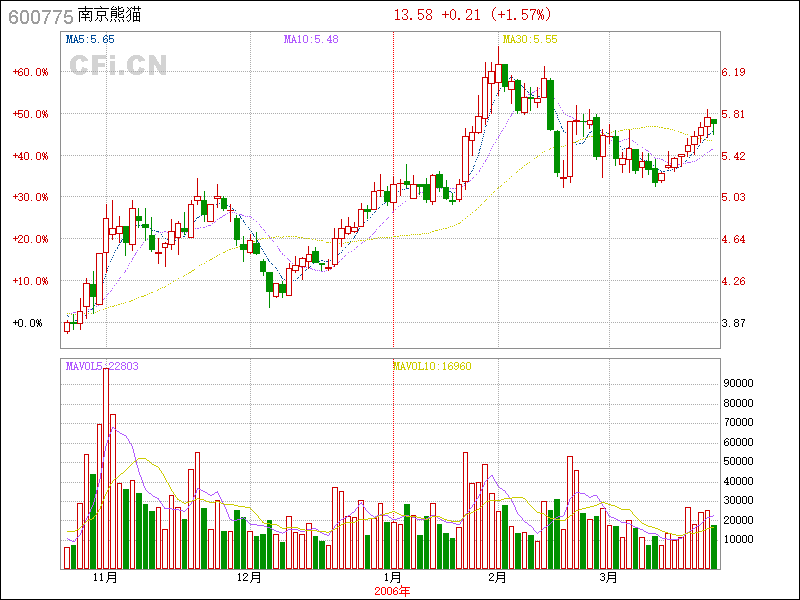Click the MA5:5.65 indicator label
This screenshot has width=800, height=600.
coord(90,39)
